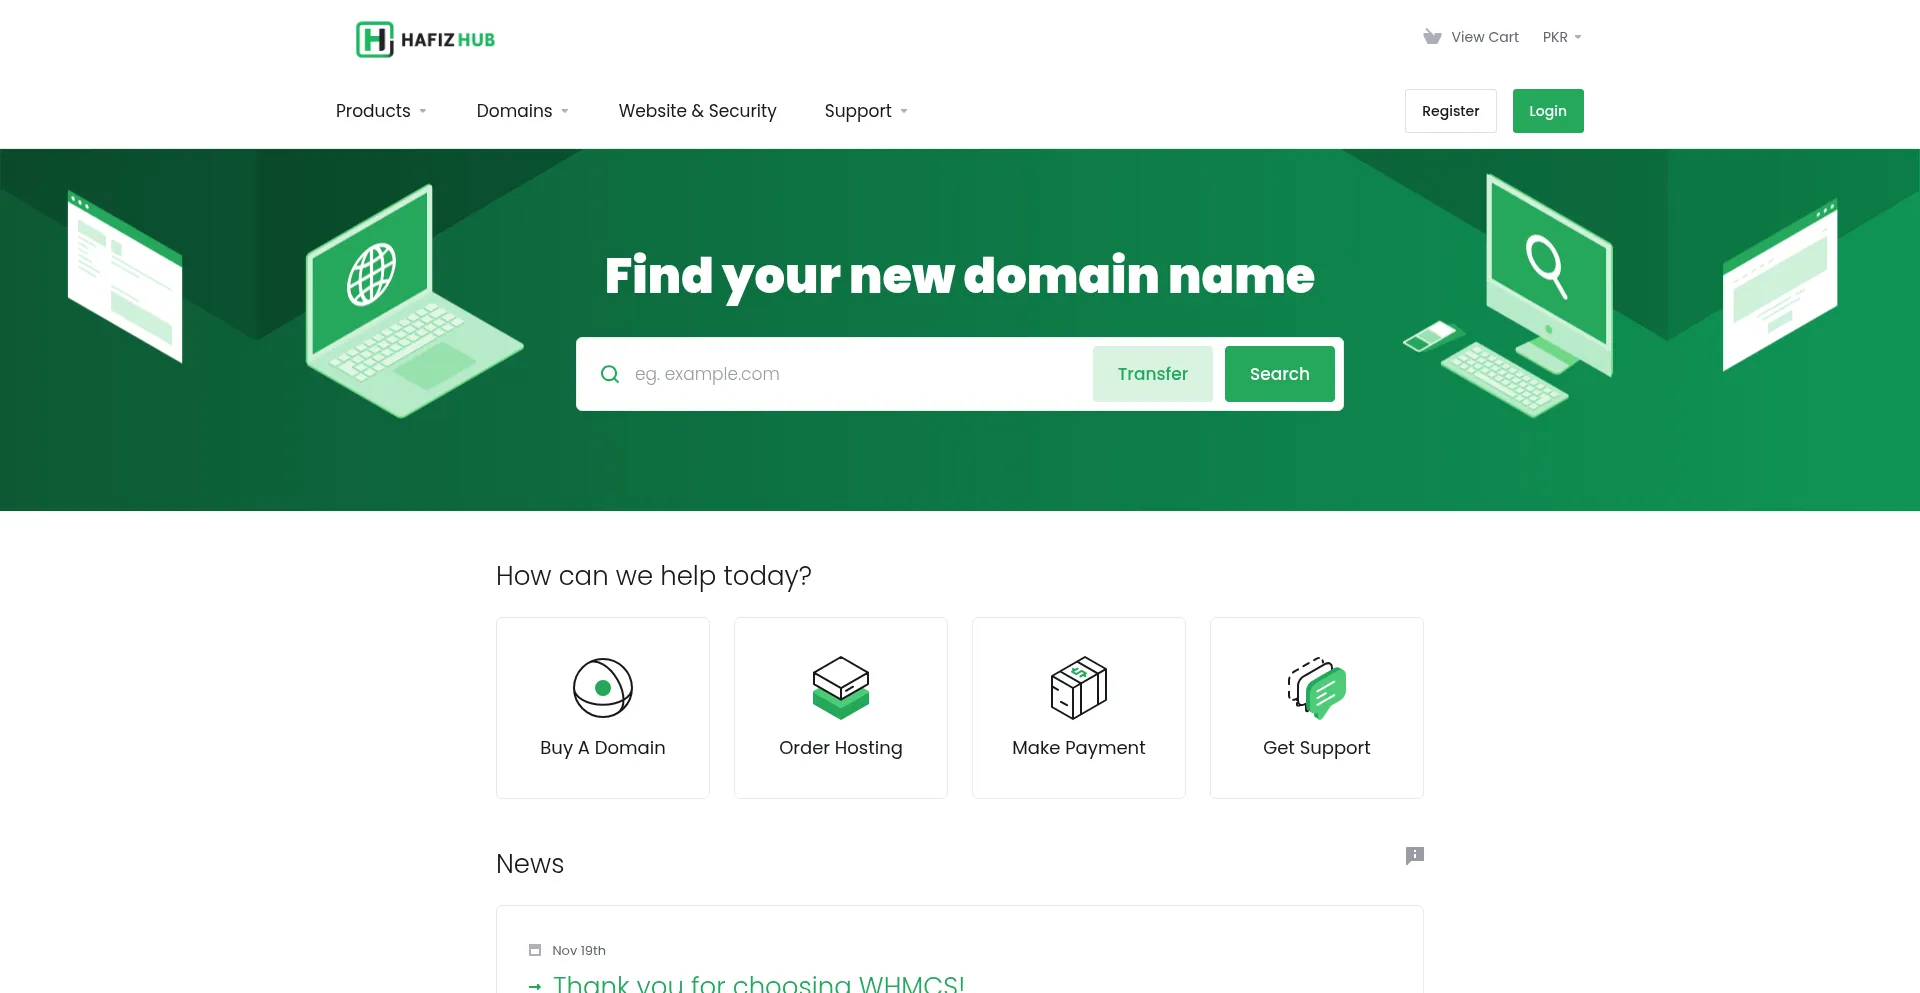This screenshot has width=1920, height=993.
Task: Click the green Search button
Action: [1279, 374]
